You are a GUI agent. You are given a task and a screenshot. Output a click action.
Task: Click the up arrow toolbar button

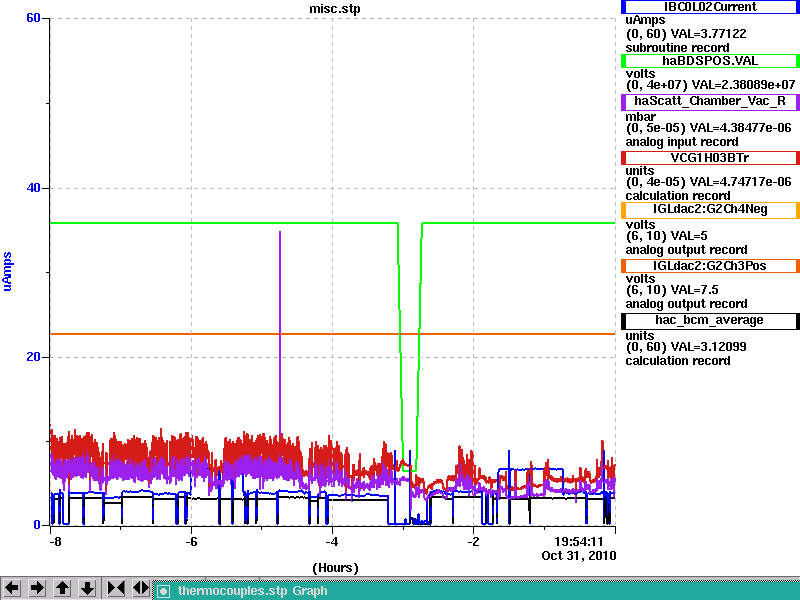point(62,588)
